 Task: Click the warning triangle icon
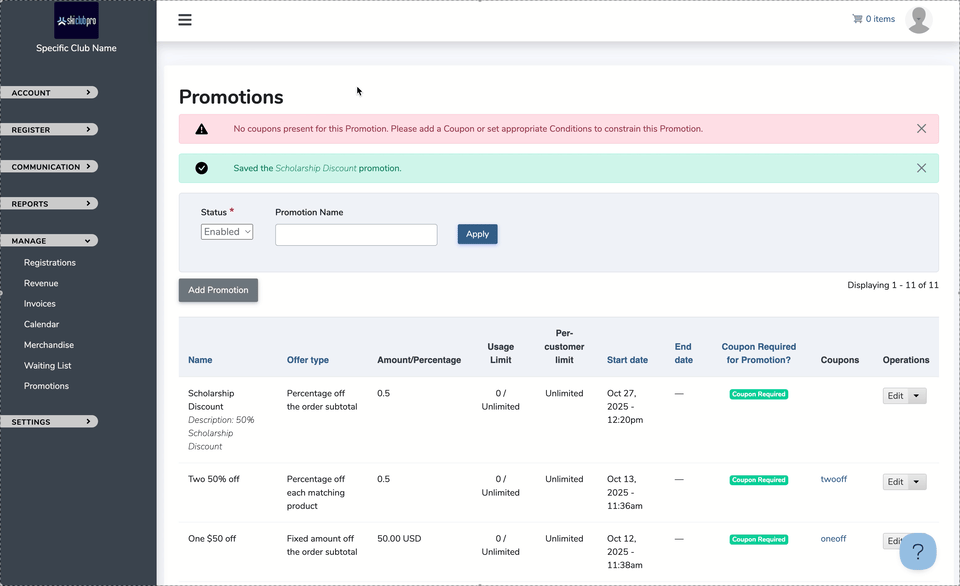(x=202, y=129)
